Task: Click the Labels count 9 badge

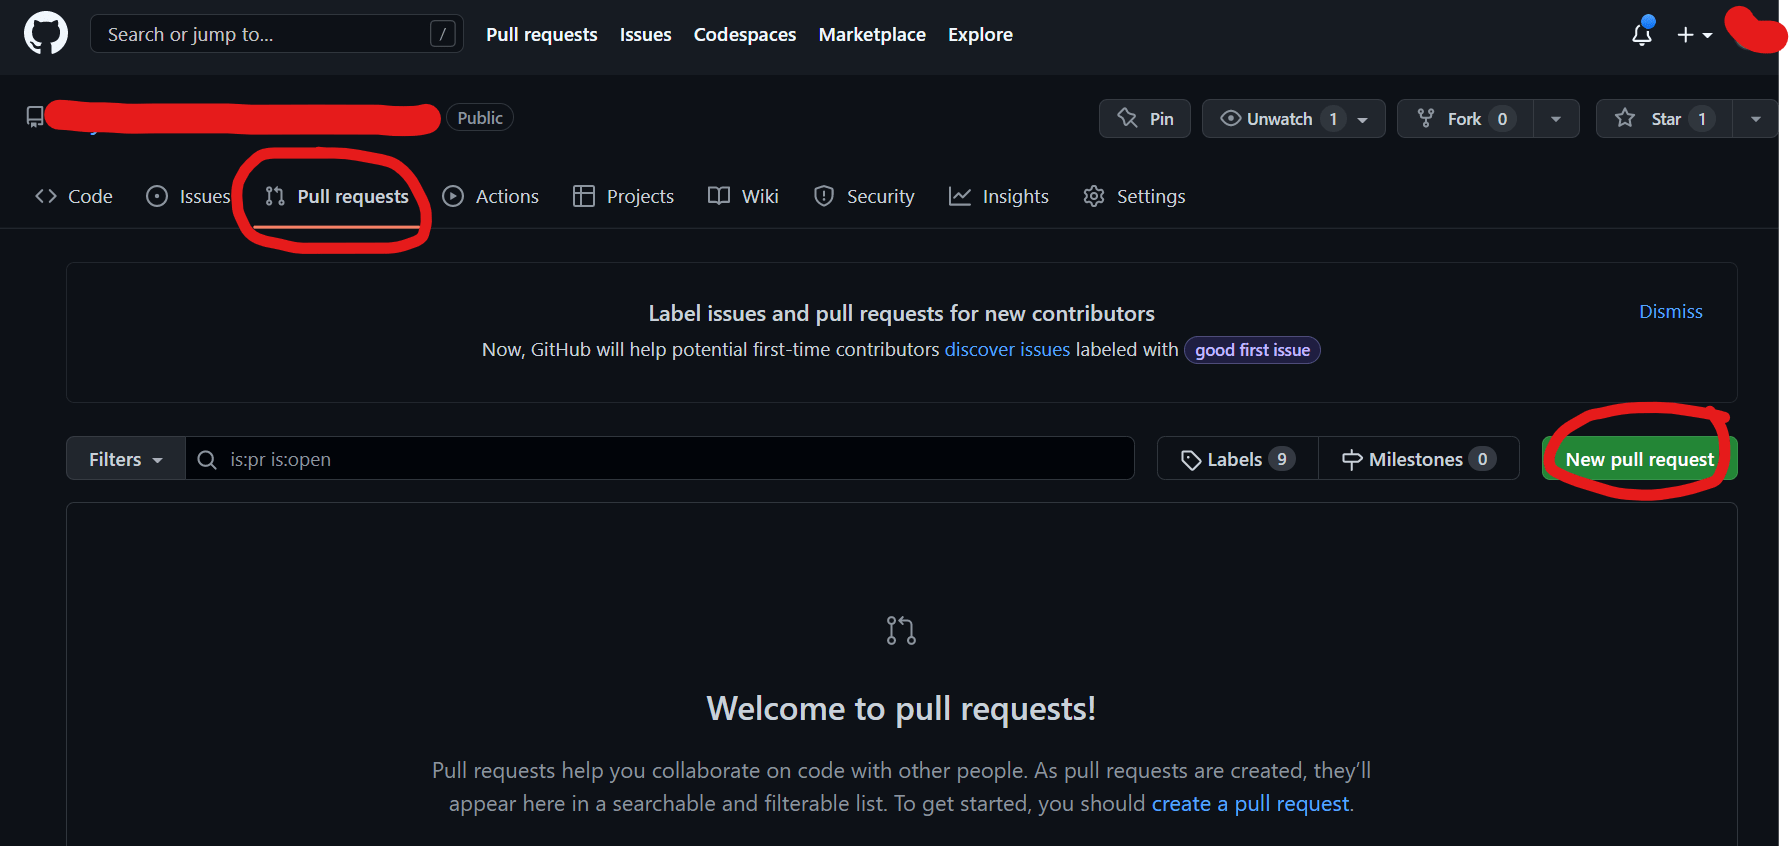Action: pos(1282,459)
